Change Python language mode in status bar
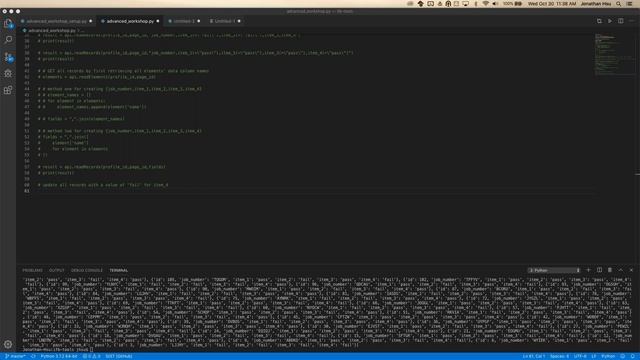Viewport: 640px width, 360px height. coord(608,356)
